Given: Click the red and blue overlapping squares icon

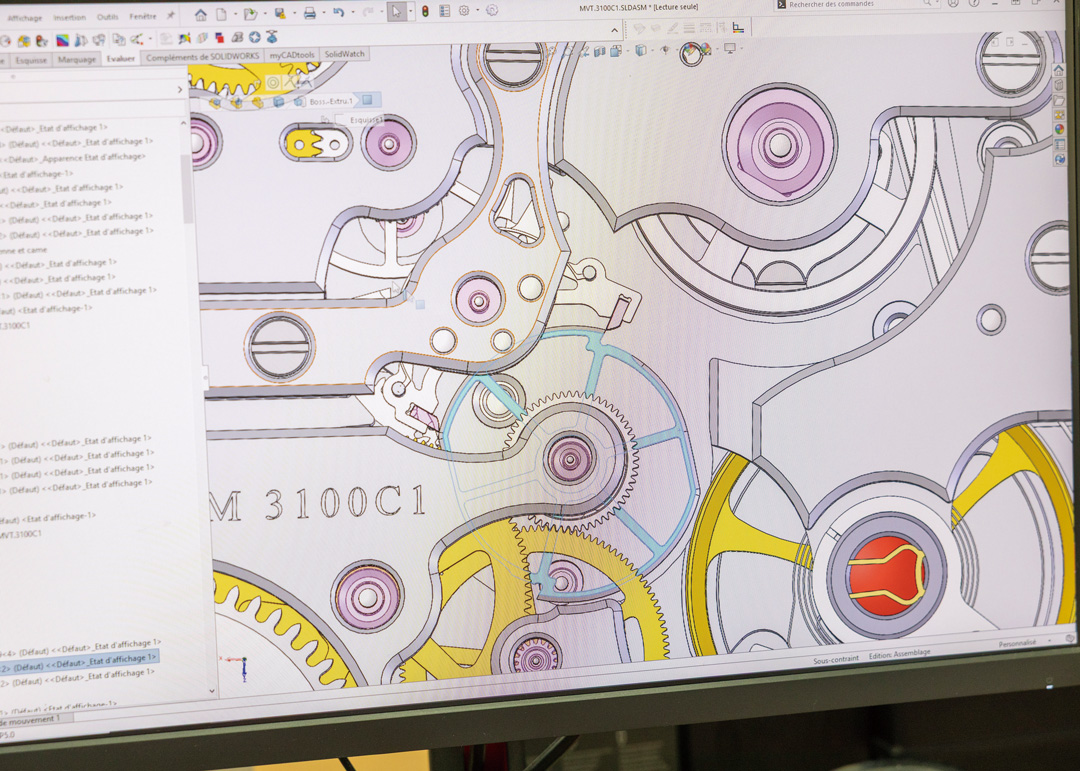Looking at the screenshot, I should (x=219, y=37).
